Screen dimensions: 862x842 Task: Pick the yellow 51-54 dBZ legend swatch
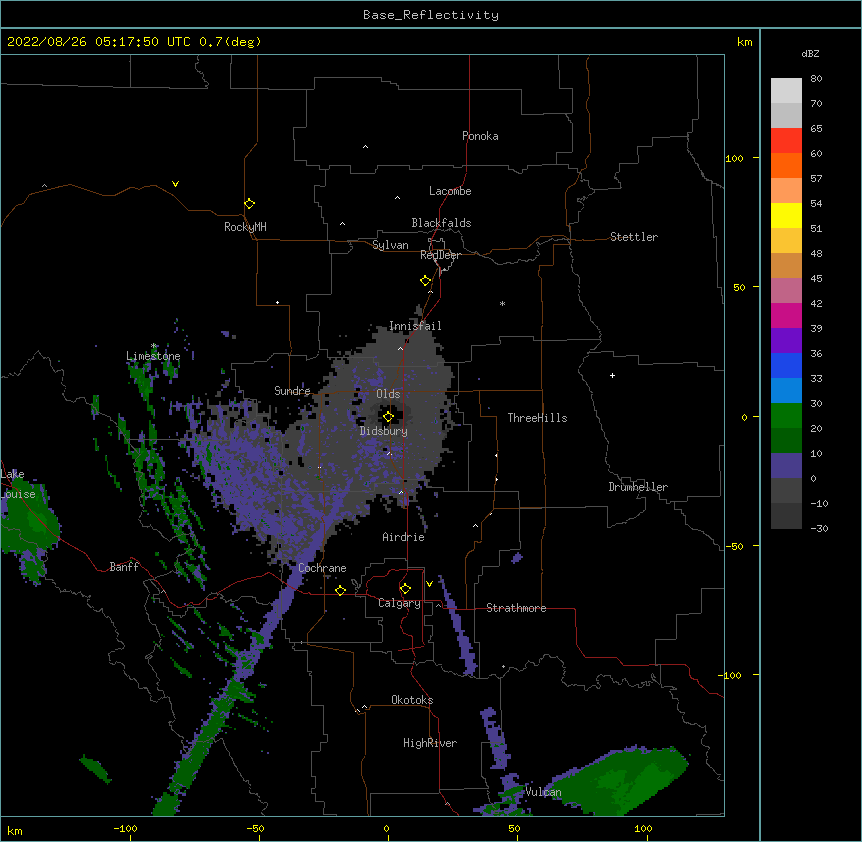pos(786,215)
